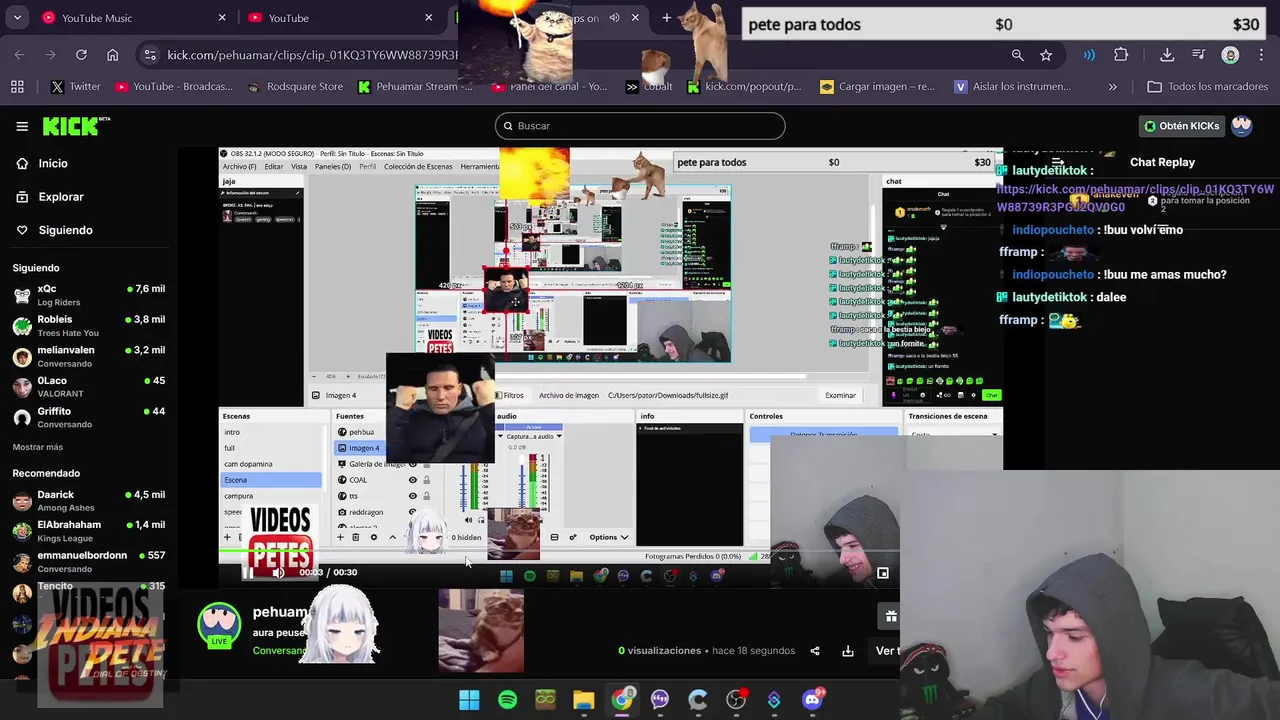The width and height of the screenshot is (1280, 720).
Task: Open Siguiendo in Kick sidebar
Action: (65, 230)
